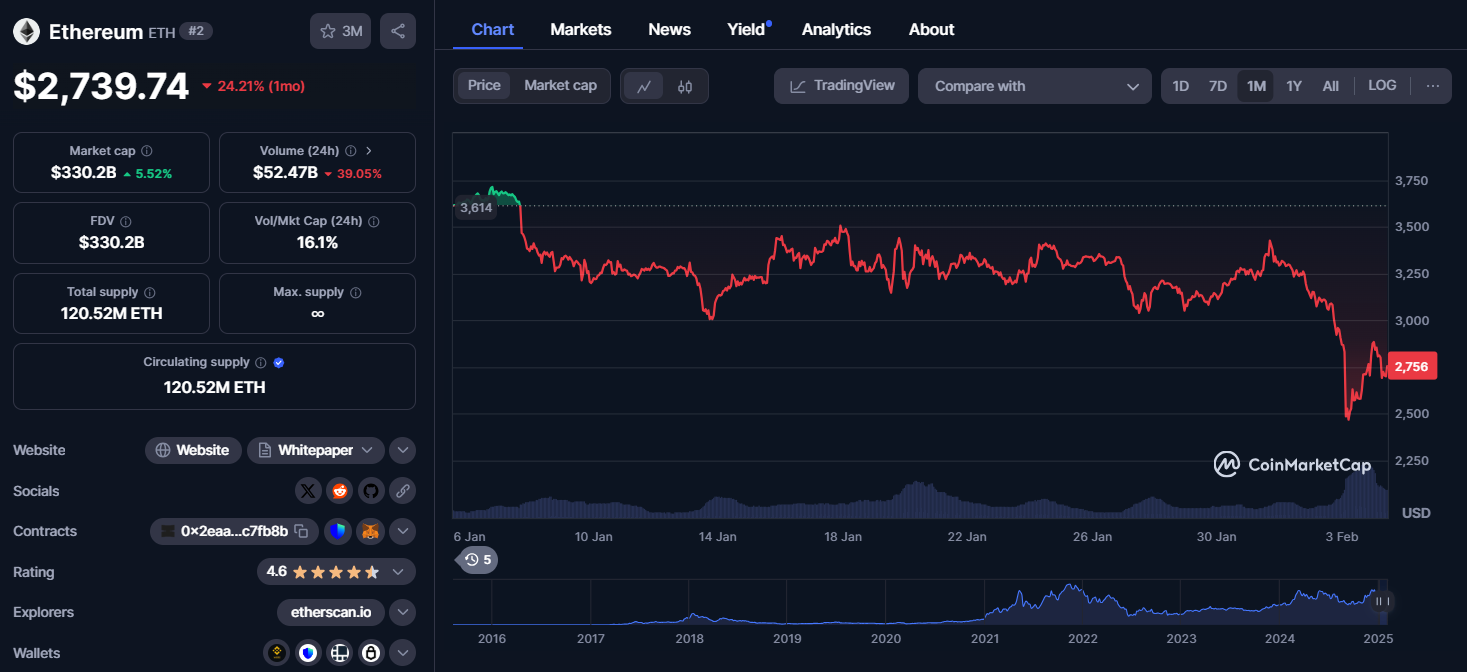1467x672 pixels.
Task: Expand more Website links chevron
Action: tap(403, 450)
